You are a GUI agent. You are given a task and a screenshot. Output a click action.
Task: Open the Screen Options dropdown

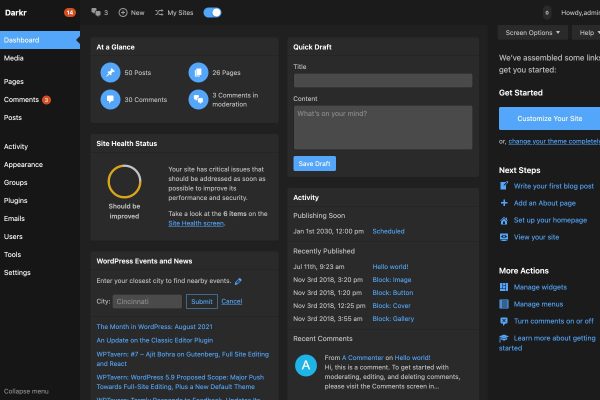[532, 33]
